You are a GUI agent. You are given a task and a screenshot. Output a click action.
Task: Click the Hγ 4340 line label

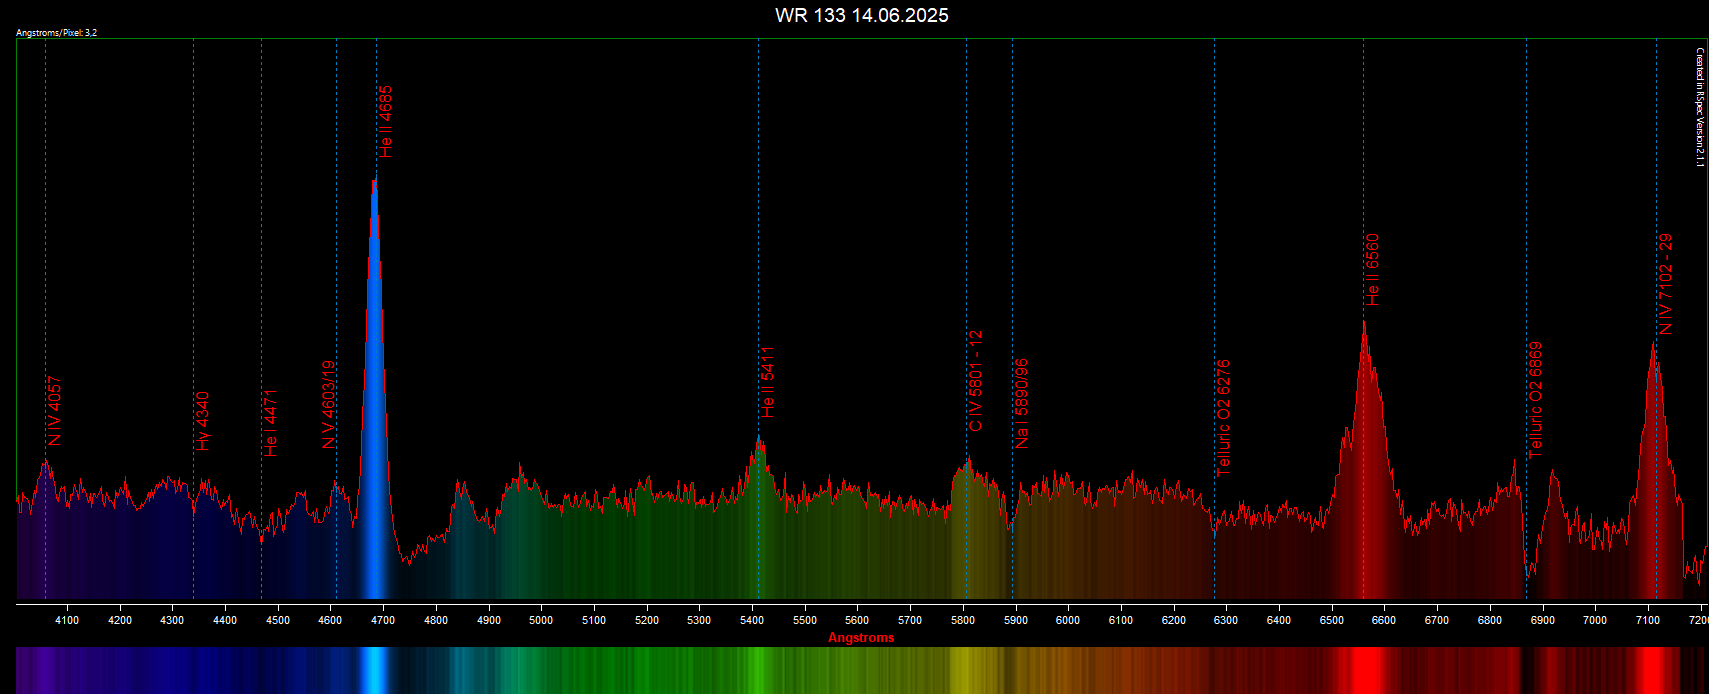pos(203,421)
